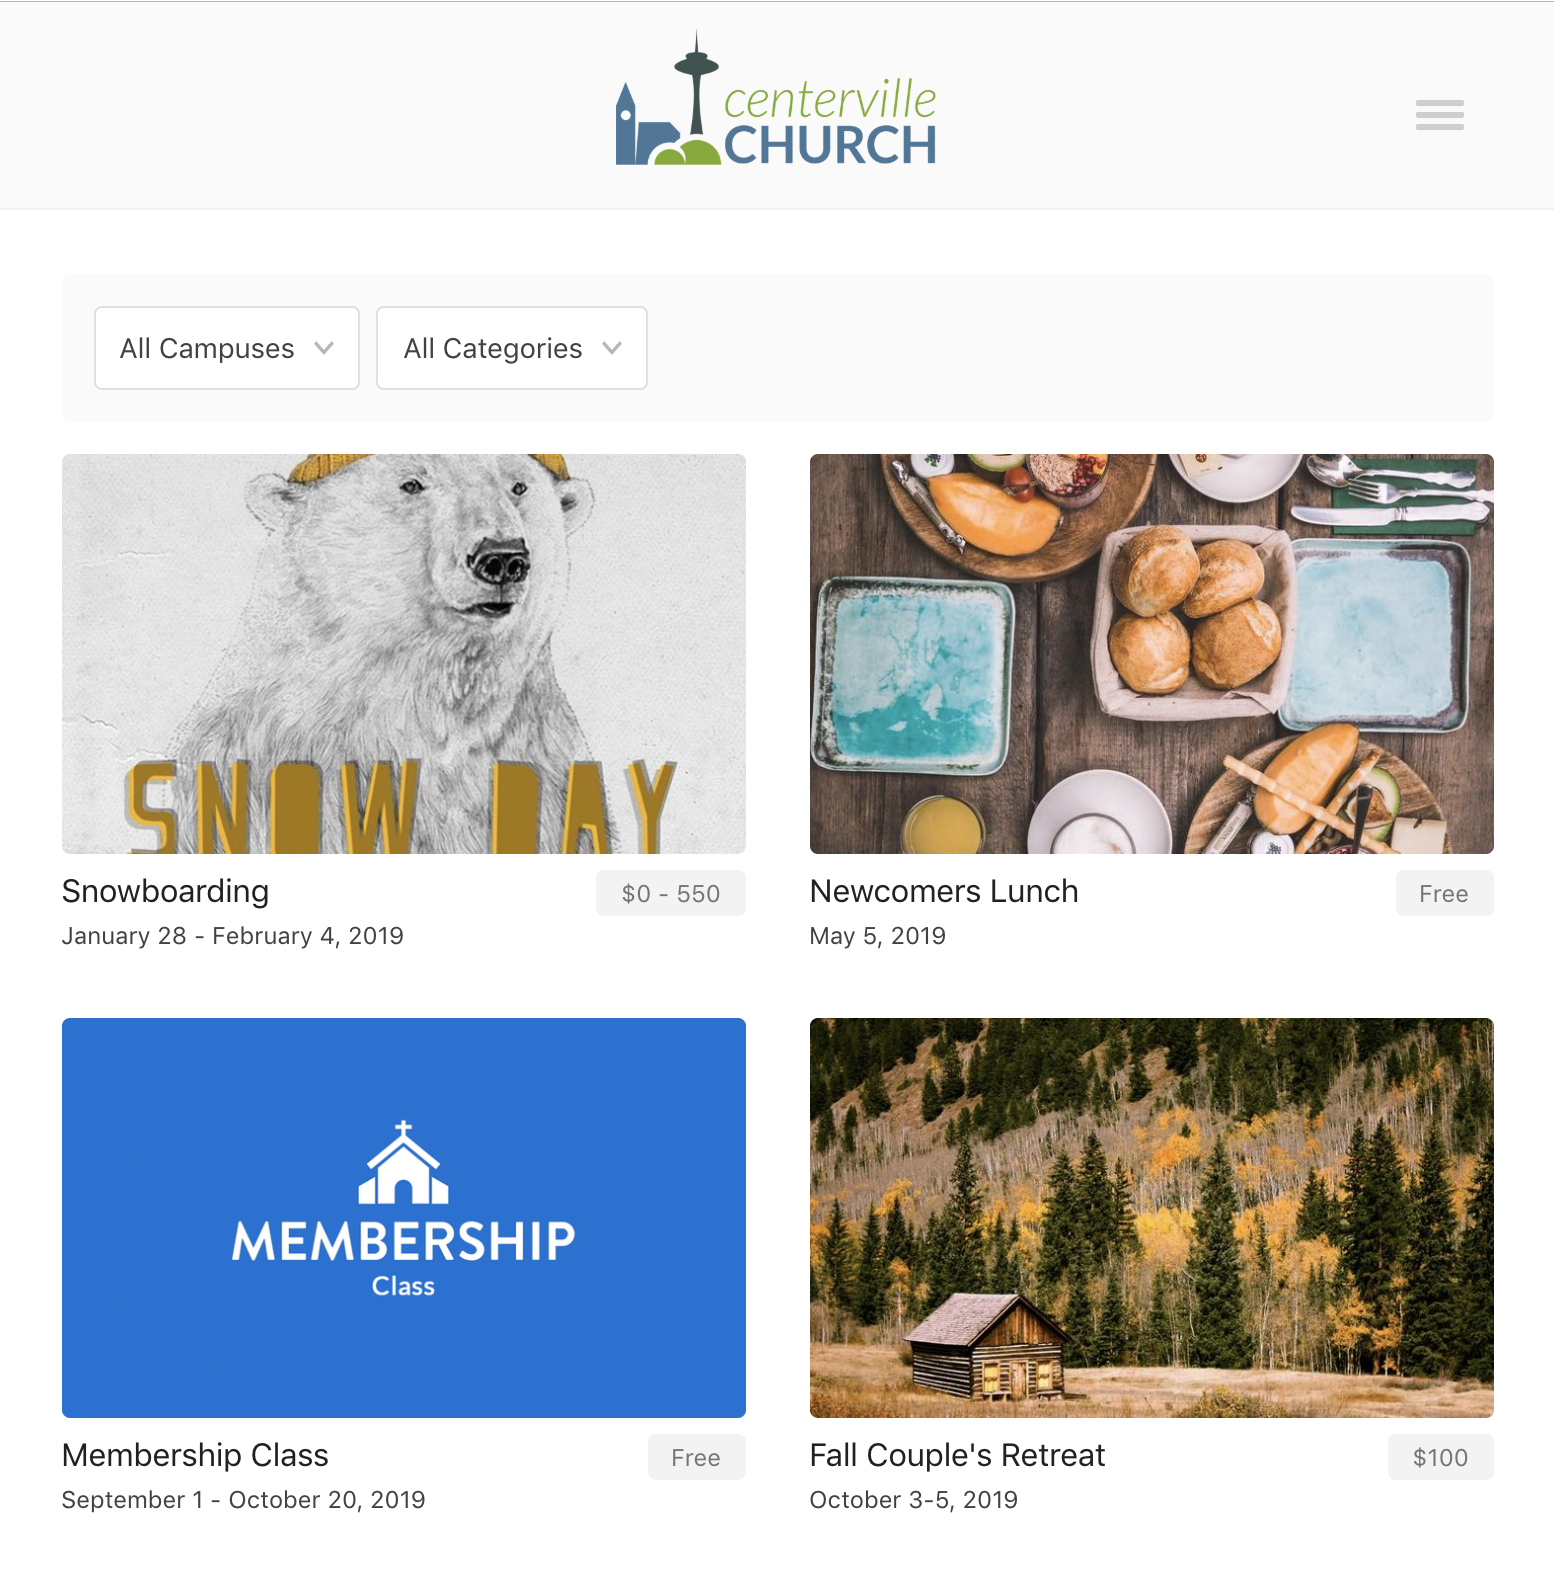The width and height of the screenshot is (1554, 1582).
Task: Open the Newcomers Lunch food photo
Action: [x=1152, y=654]
